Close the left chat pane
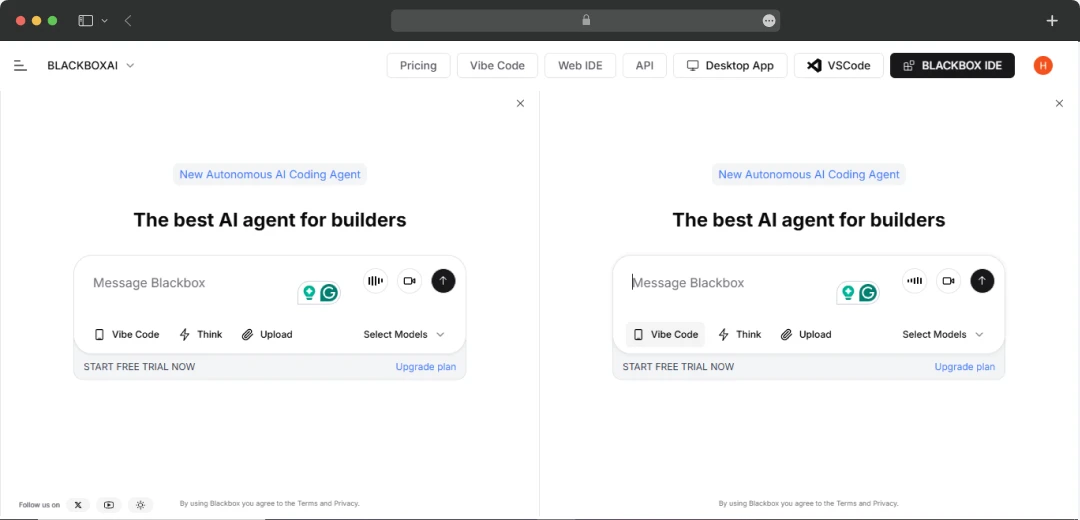 [x=520, y=103]
